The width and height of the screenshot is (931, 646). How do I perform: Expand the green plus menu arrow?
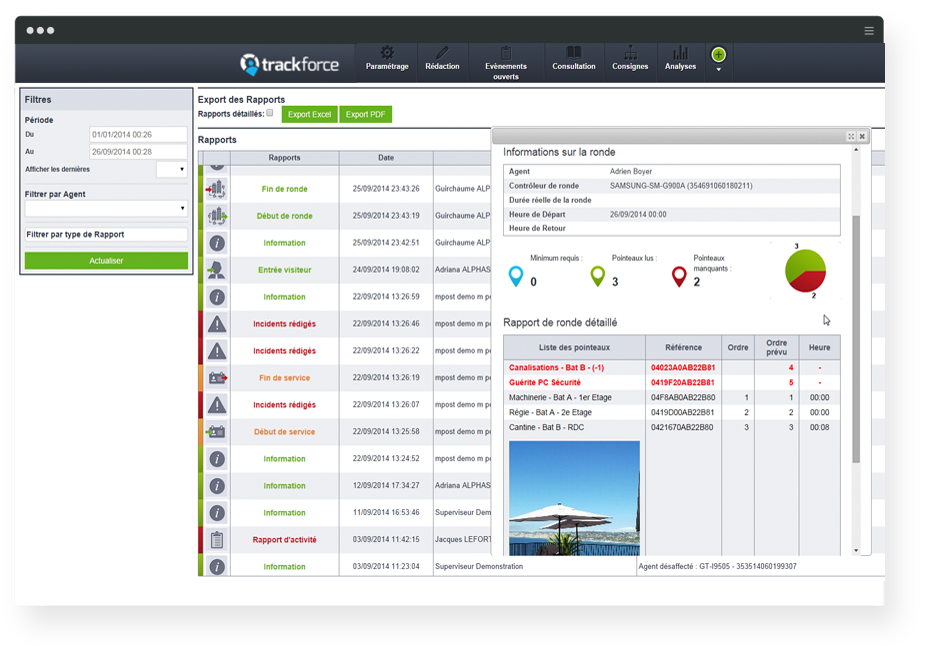click(718, 68)
